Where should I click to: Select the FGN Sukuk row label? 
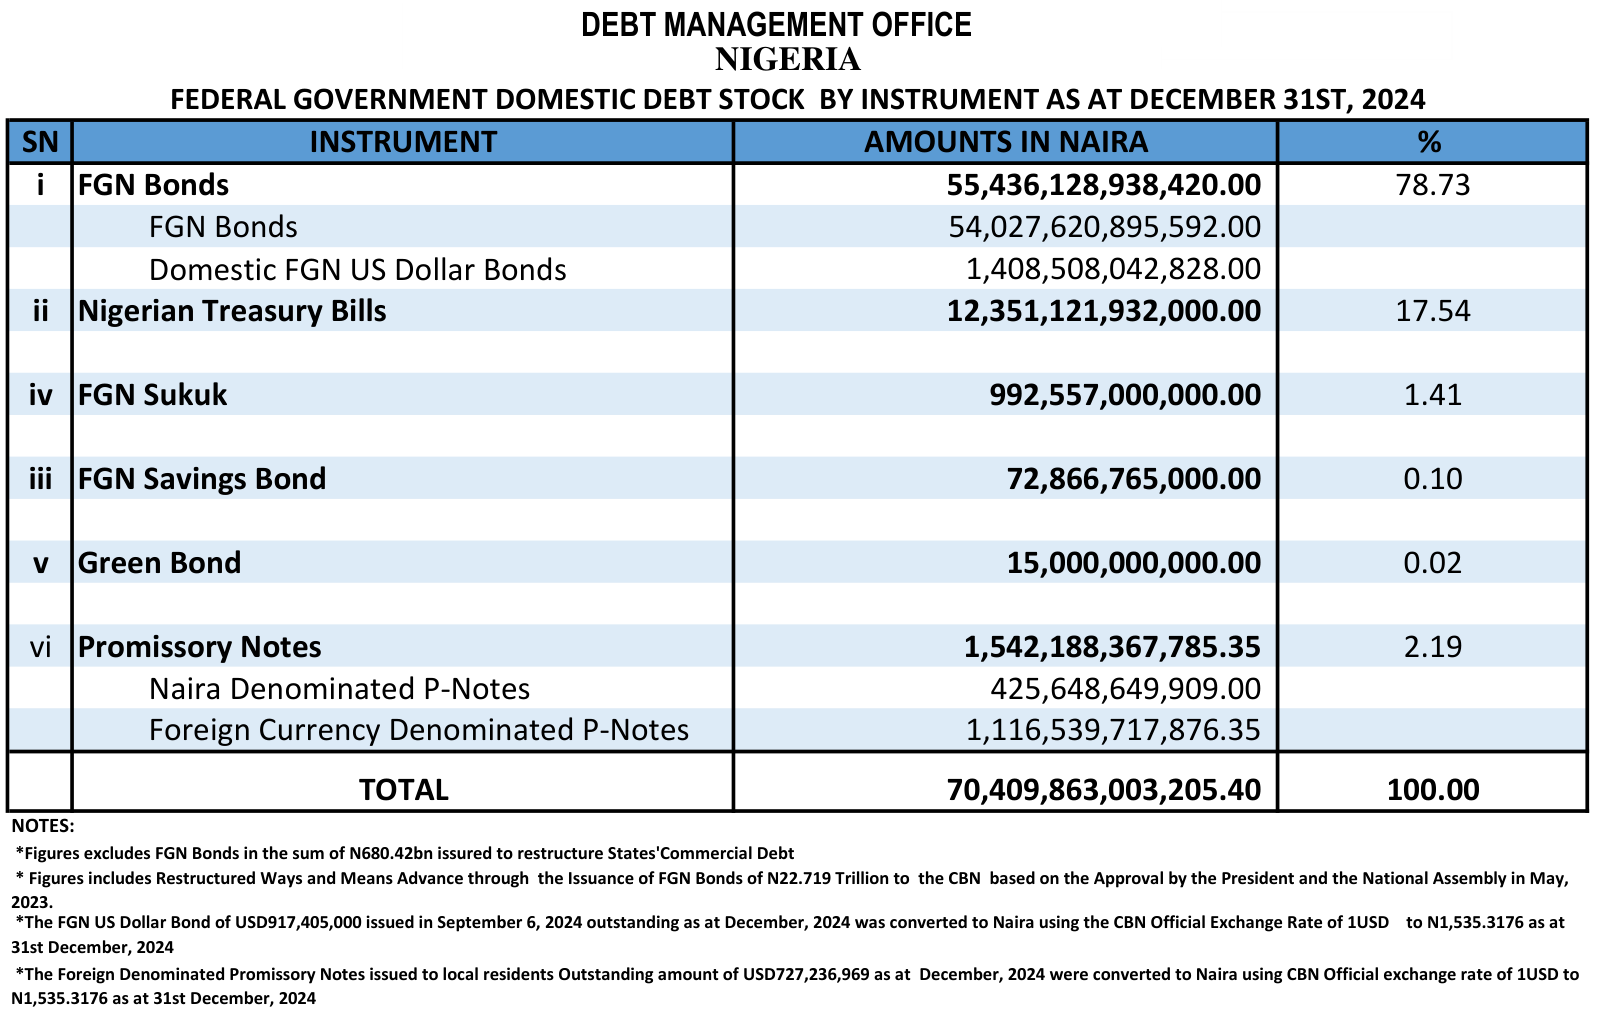[x=152, y=395]
